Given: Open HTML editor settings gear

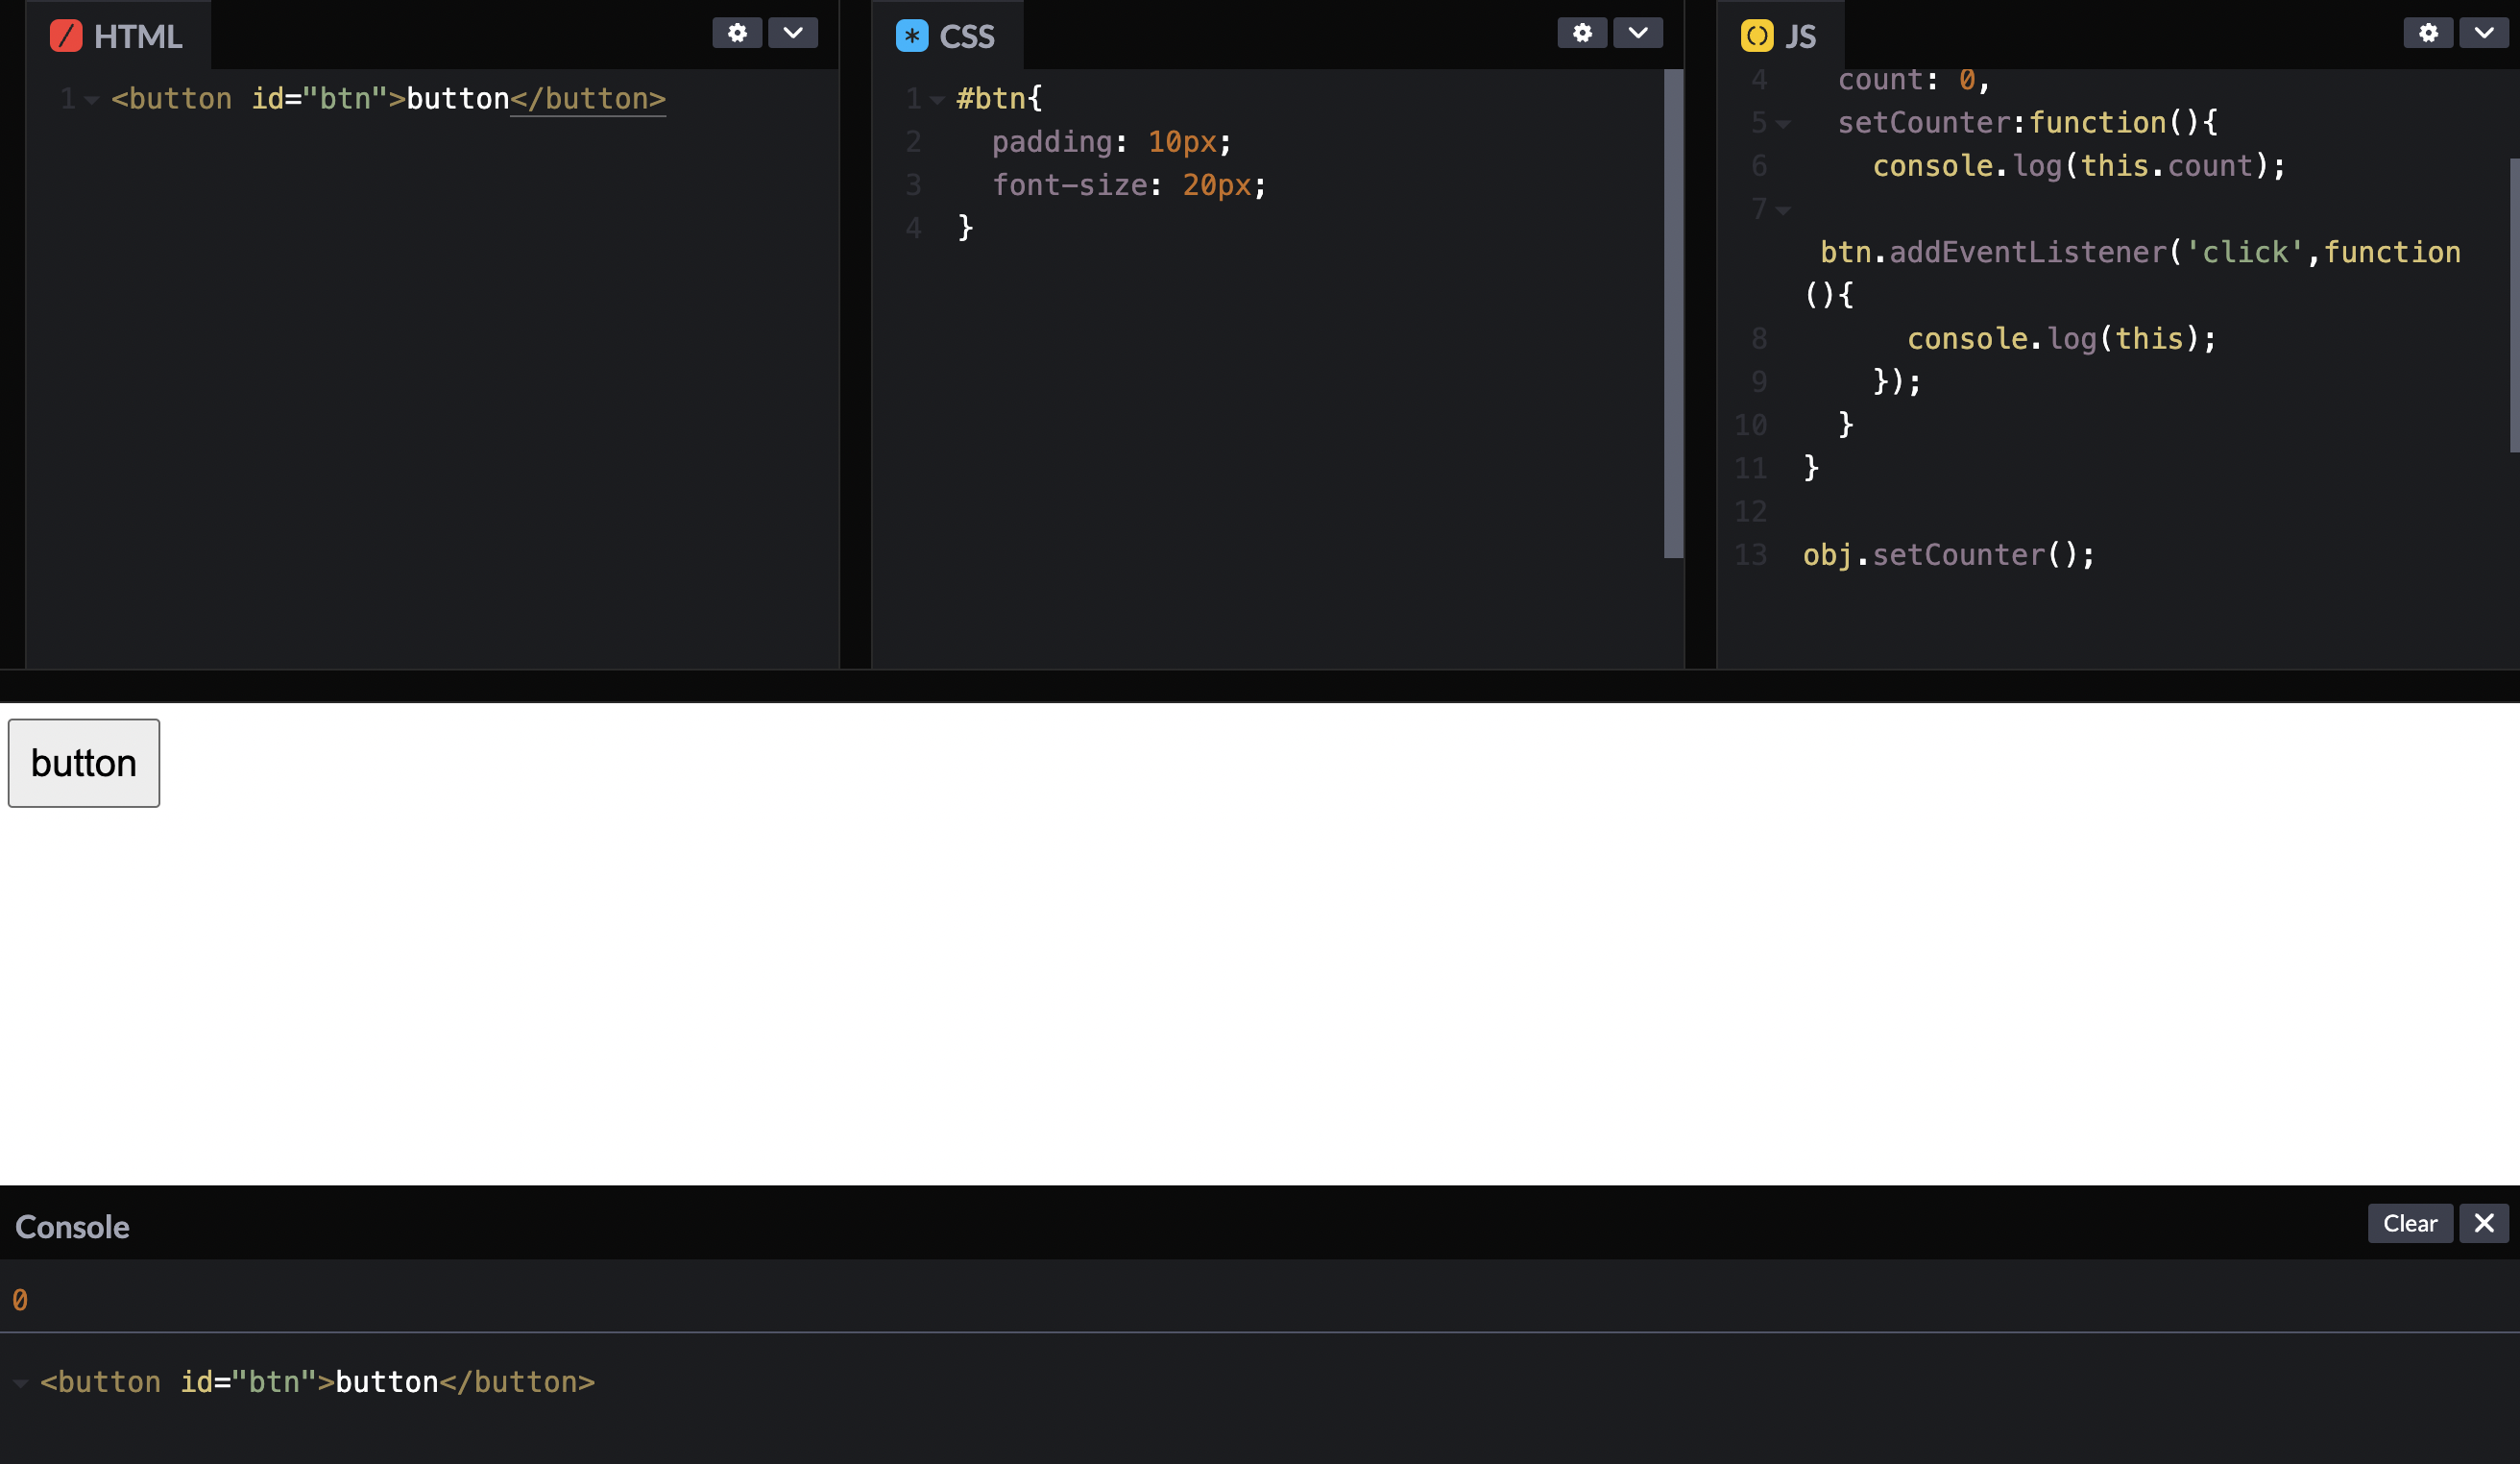Looking at the screenshot, I should (x=737, y=33).
